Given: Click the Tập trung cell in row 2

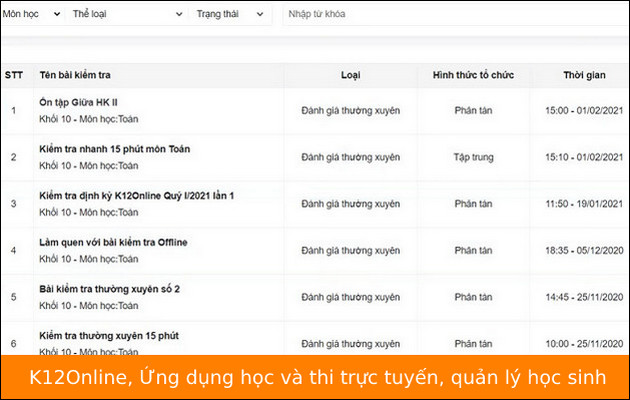Looking at the screenshot, I should (x=474, y=157).
